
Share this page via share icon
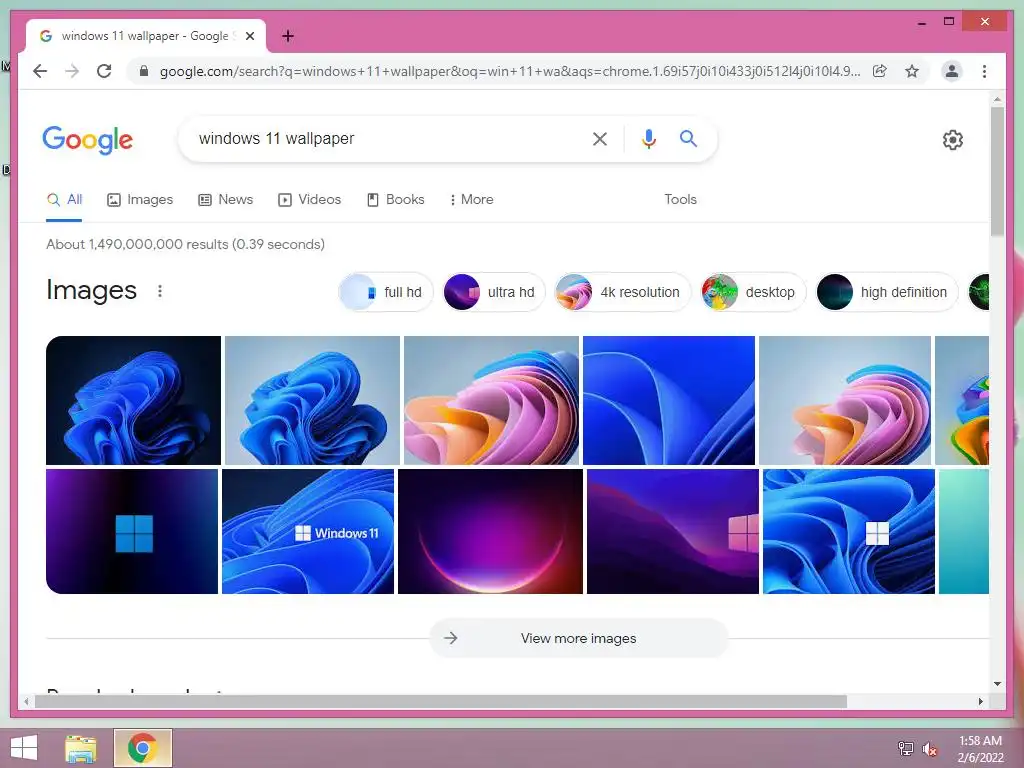880,71
